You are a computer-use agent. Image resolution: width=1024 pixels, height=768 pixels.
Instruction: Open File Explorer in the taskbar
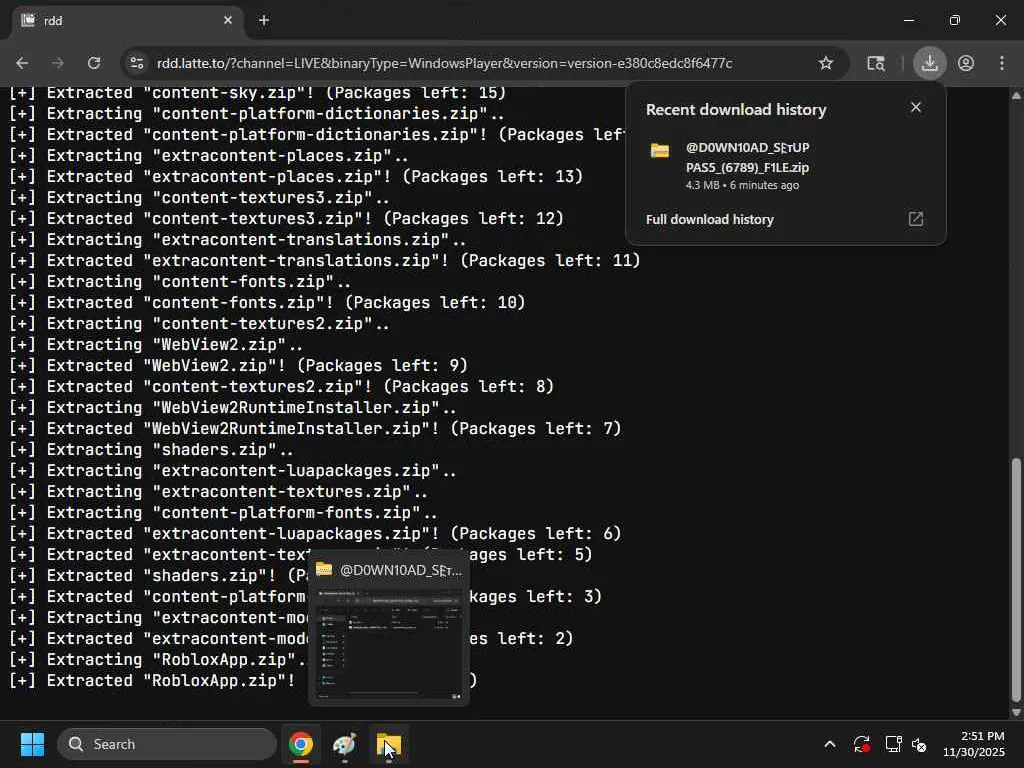389,744
